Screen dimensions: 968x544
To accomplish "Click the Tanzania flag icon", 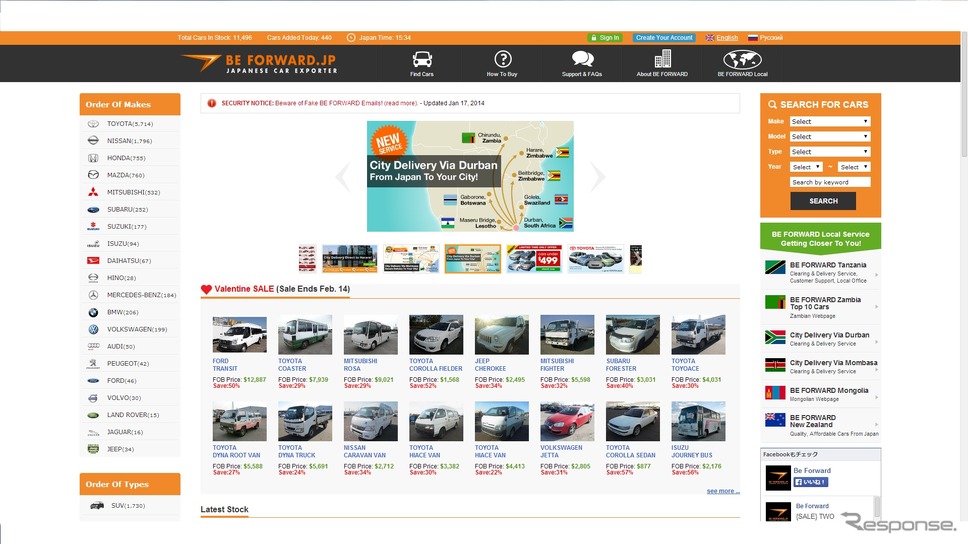I will pos(775,267).
